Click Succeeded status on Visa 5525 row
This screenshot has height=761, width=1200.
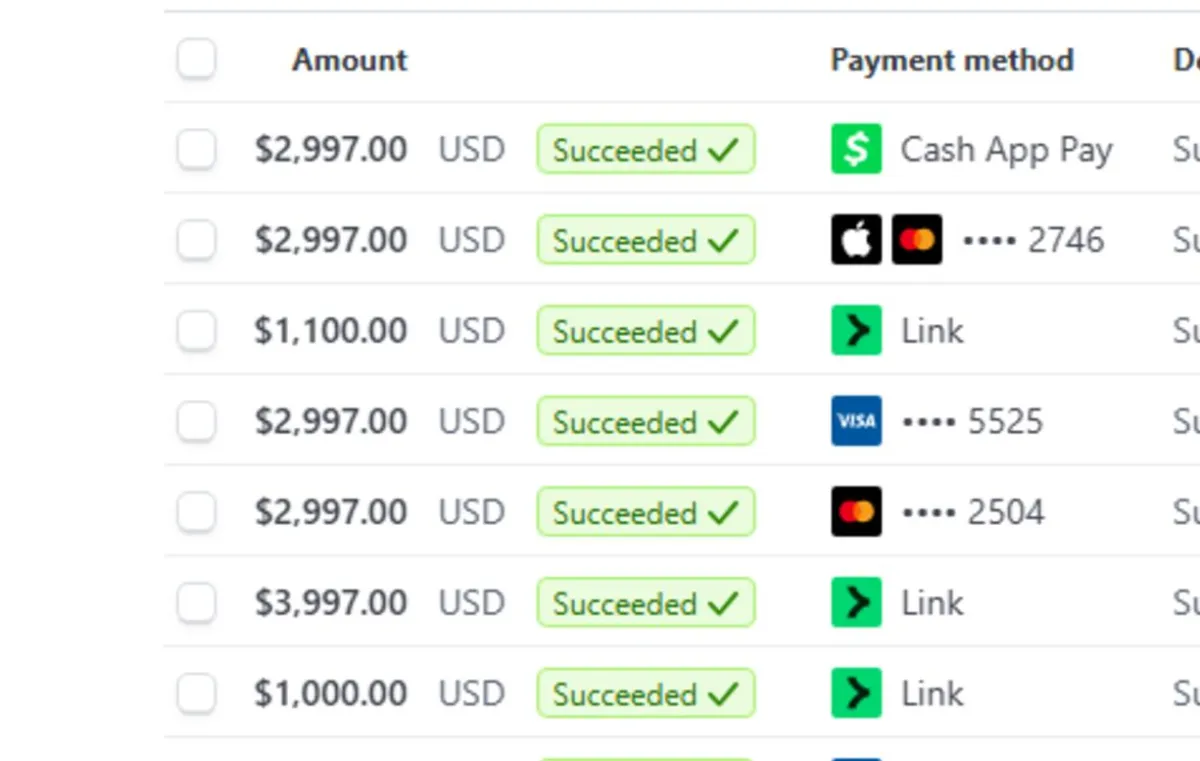(645, 421)
